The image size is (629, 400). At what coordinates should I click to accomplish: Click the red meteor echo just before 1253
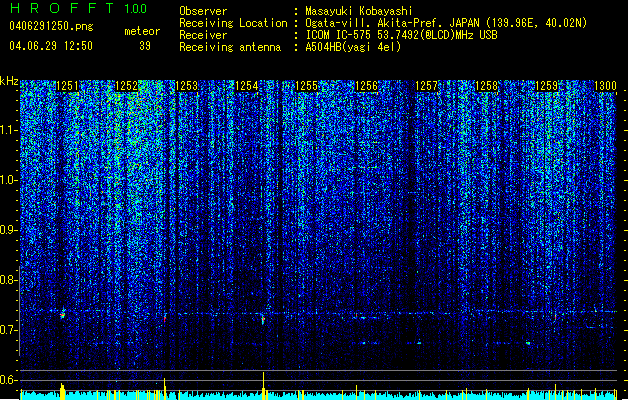[164, 319]
